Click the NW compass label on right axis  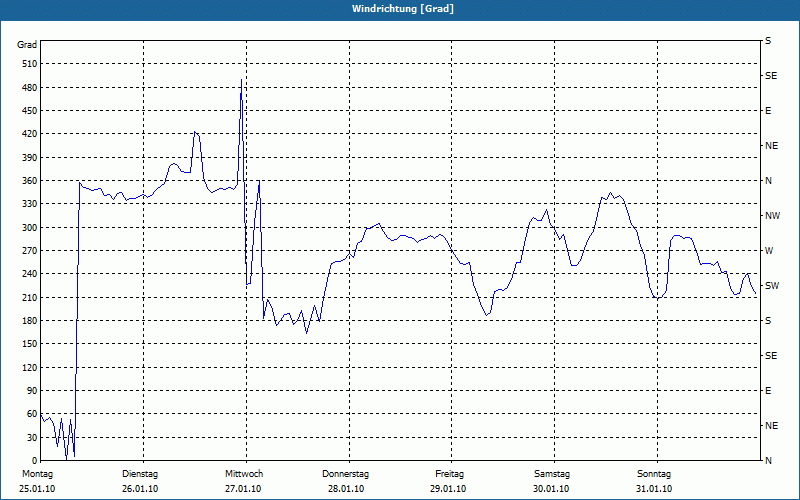pos(772,216)
